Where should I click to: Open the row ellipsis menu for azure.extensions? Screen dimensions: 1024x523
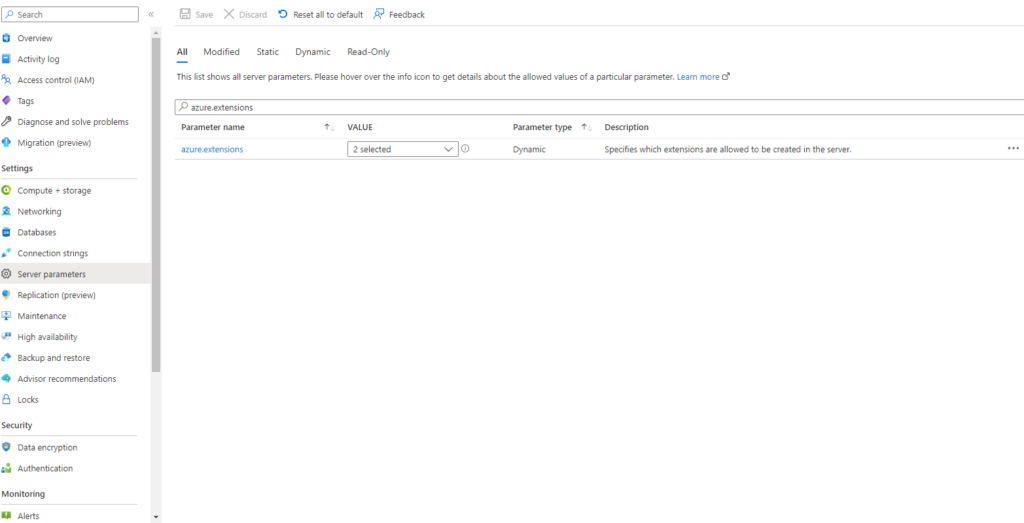(x=1013, y=149)
